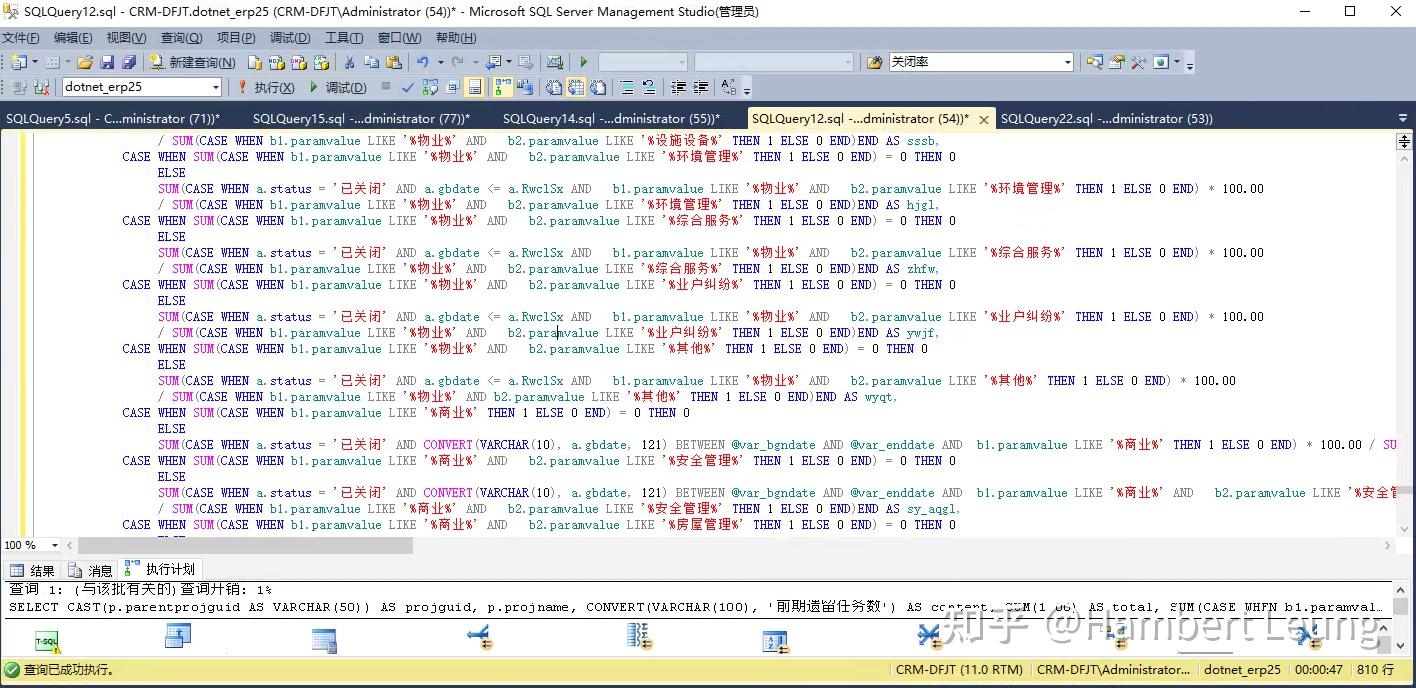
Task: Click the Copy icon in the toolbar
Action: [x=371, y=62]
